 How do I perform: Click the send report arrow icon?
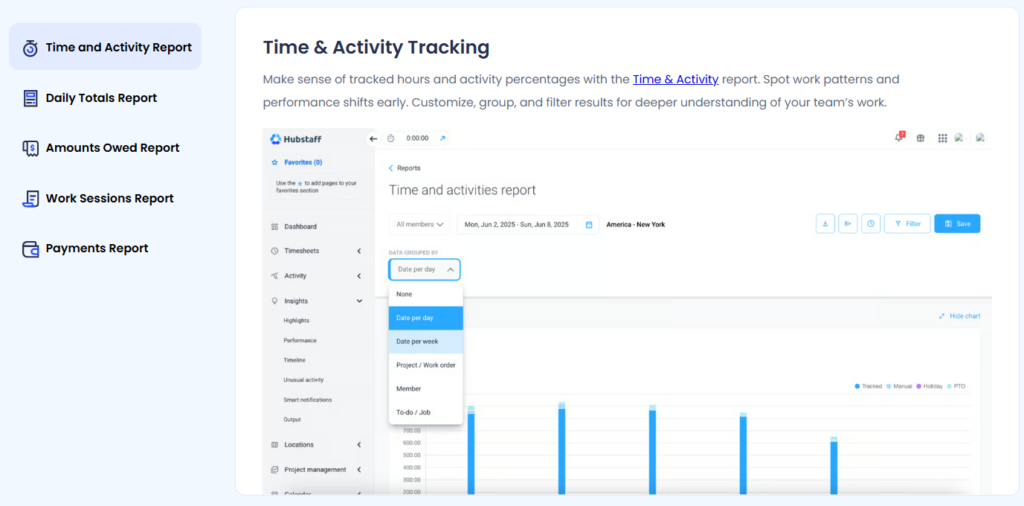(x=848, y=223)
